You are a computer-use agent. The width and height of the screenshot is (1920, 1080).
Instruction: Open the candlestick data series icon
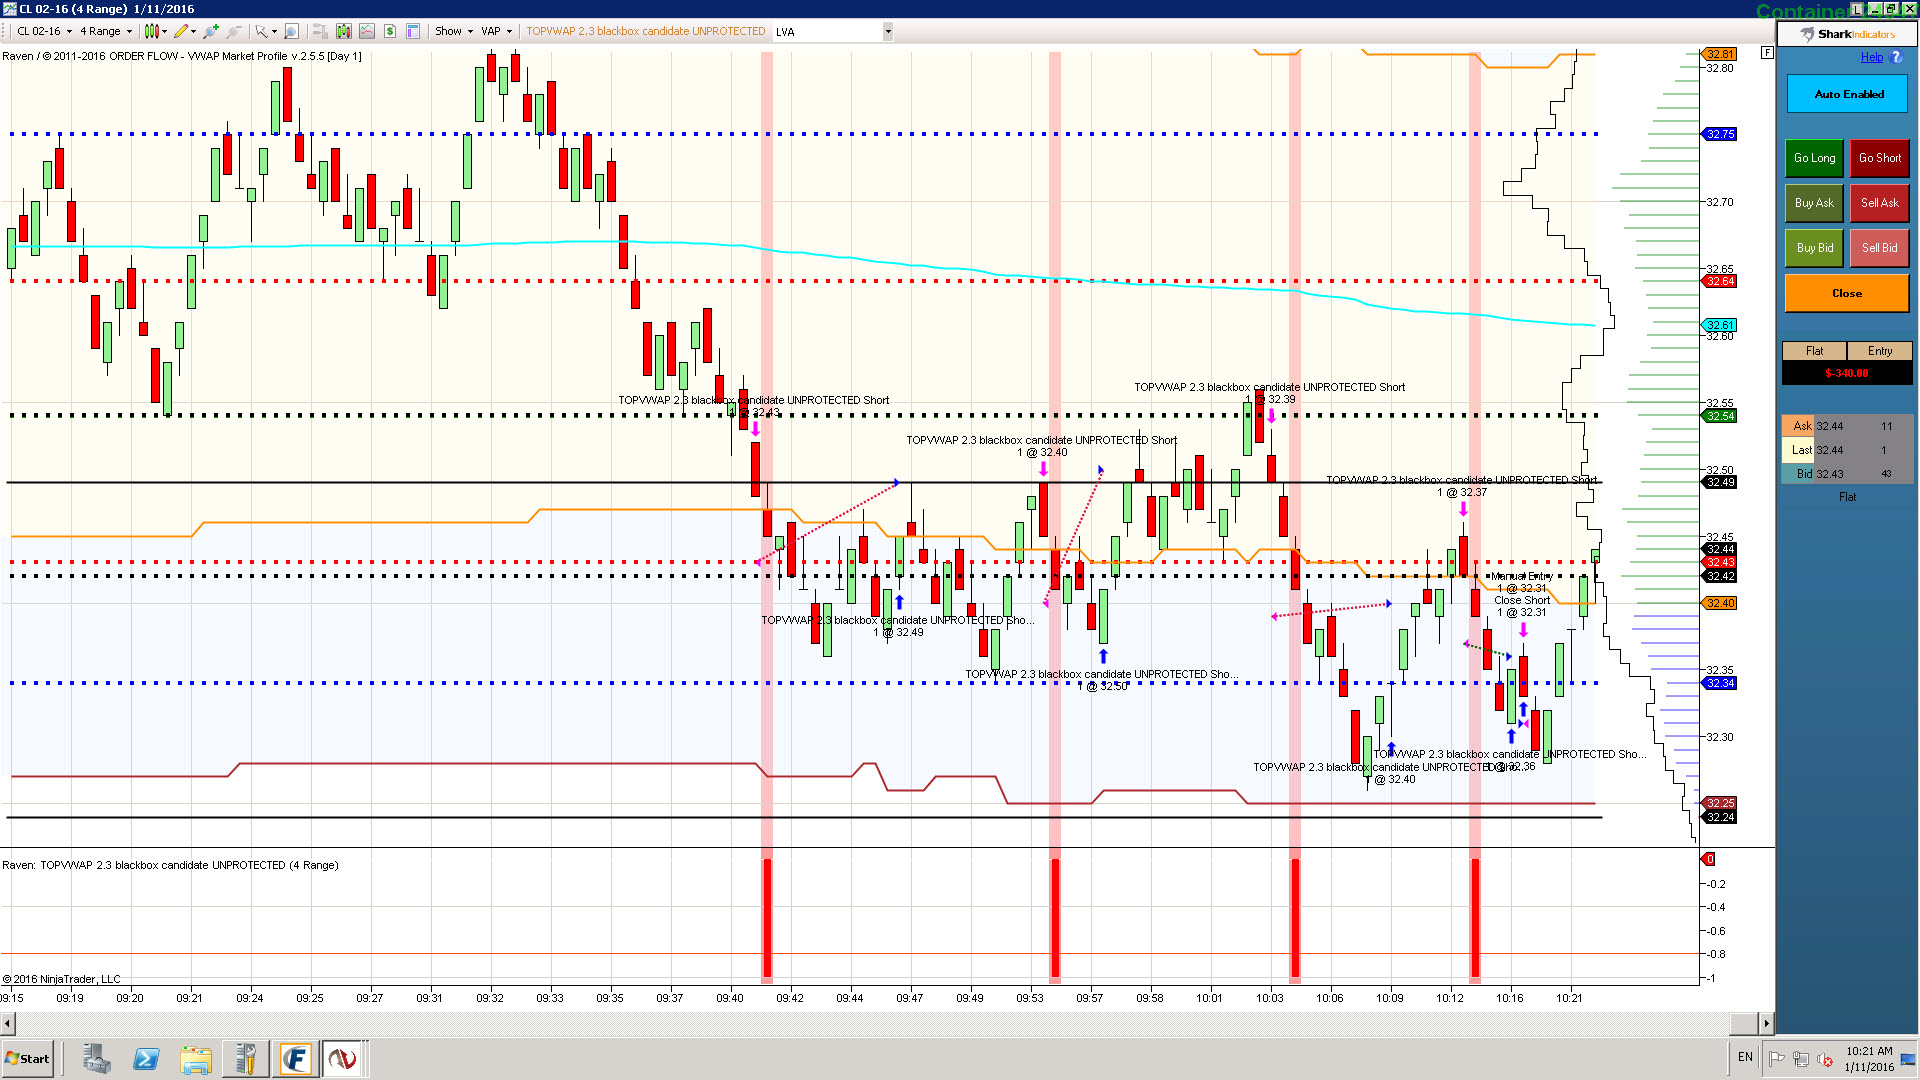pos(343,31)
